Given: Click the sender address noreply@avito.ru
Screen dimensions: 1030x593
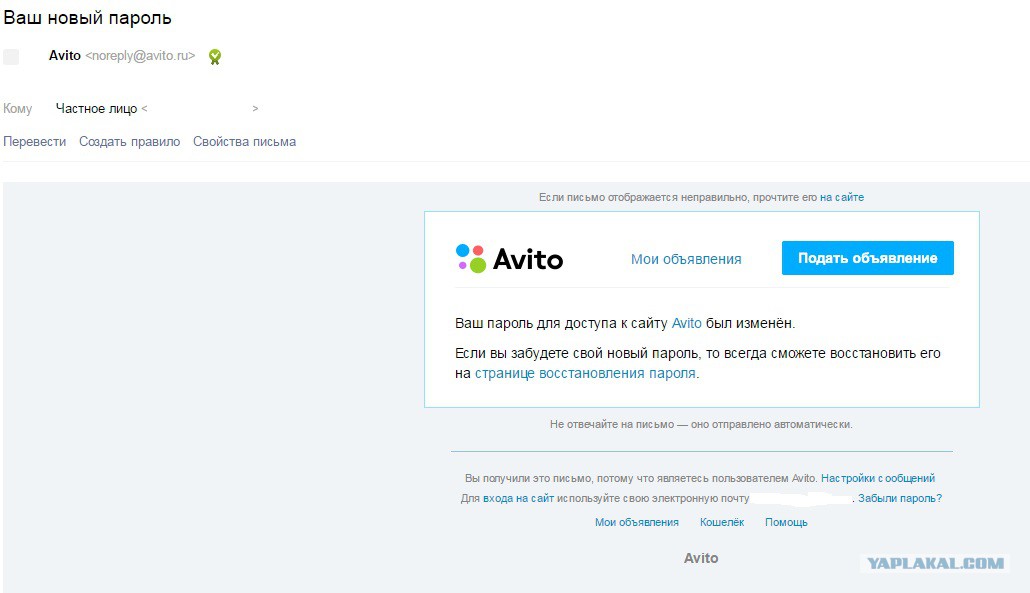Looking at the screenshot, I should pos(141,56).
